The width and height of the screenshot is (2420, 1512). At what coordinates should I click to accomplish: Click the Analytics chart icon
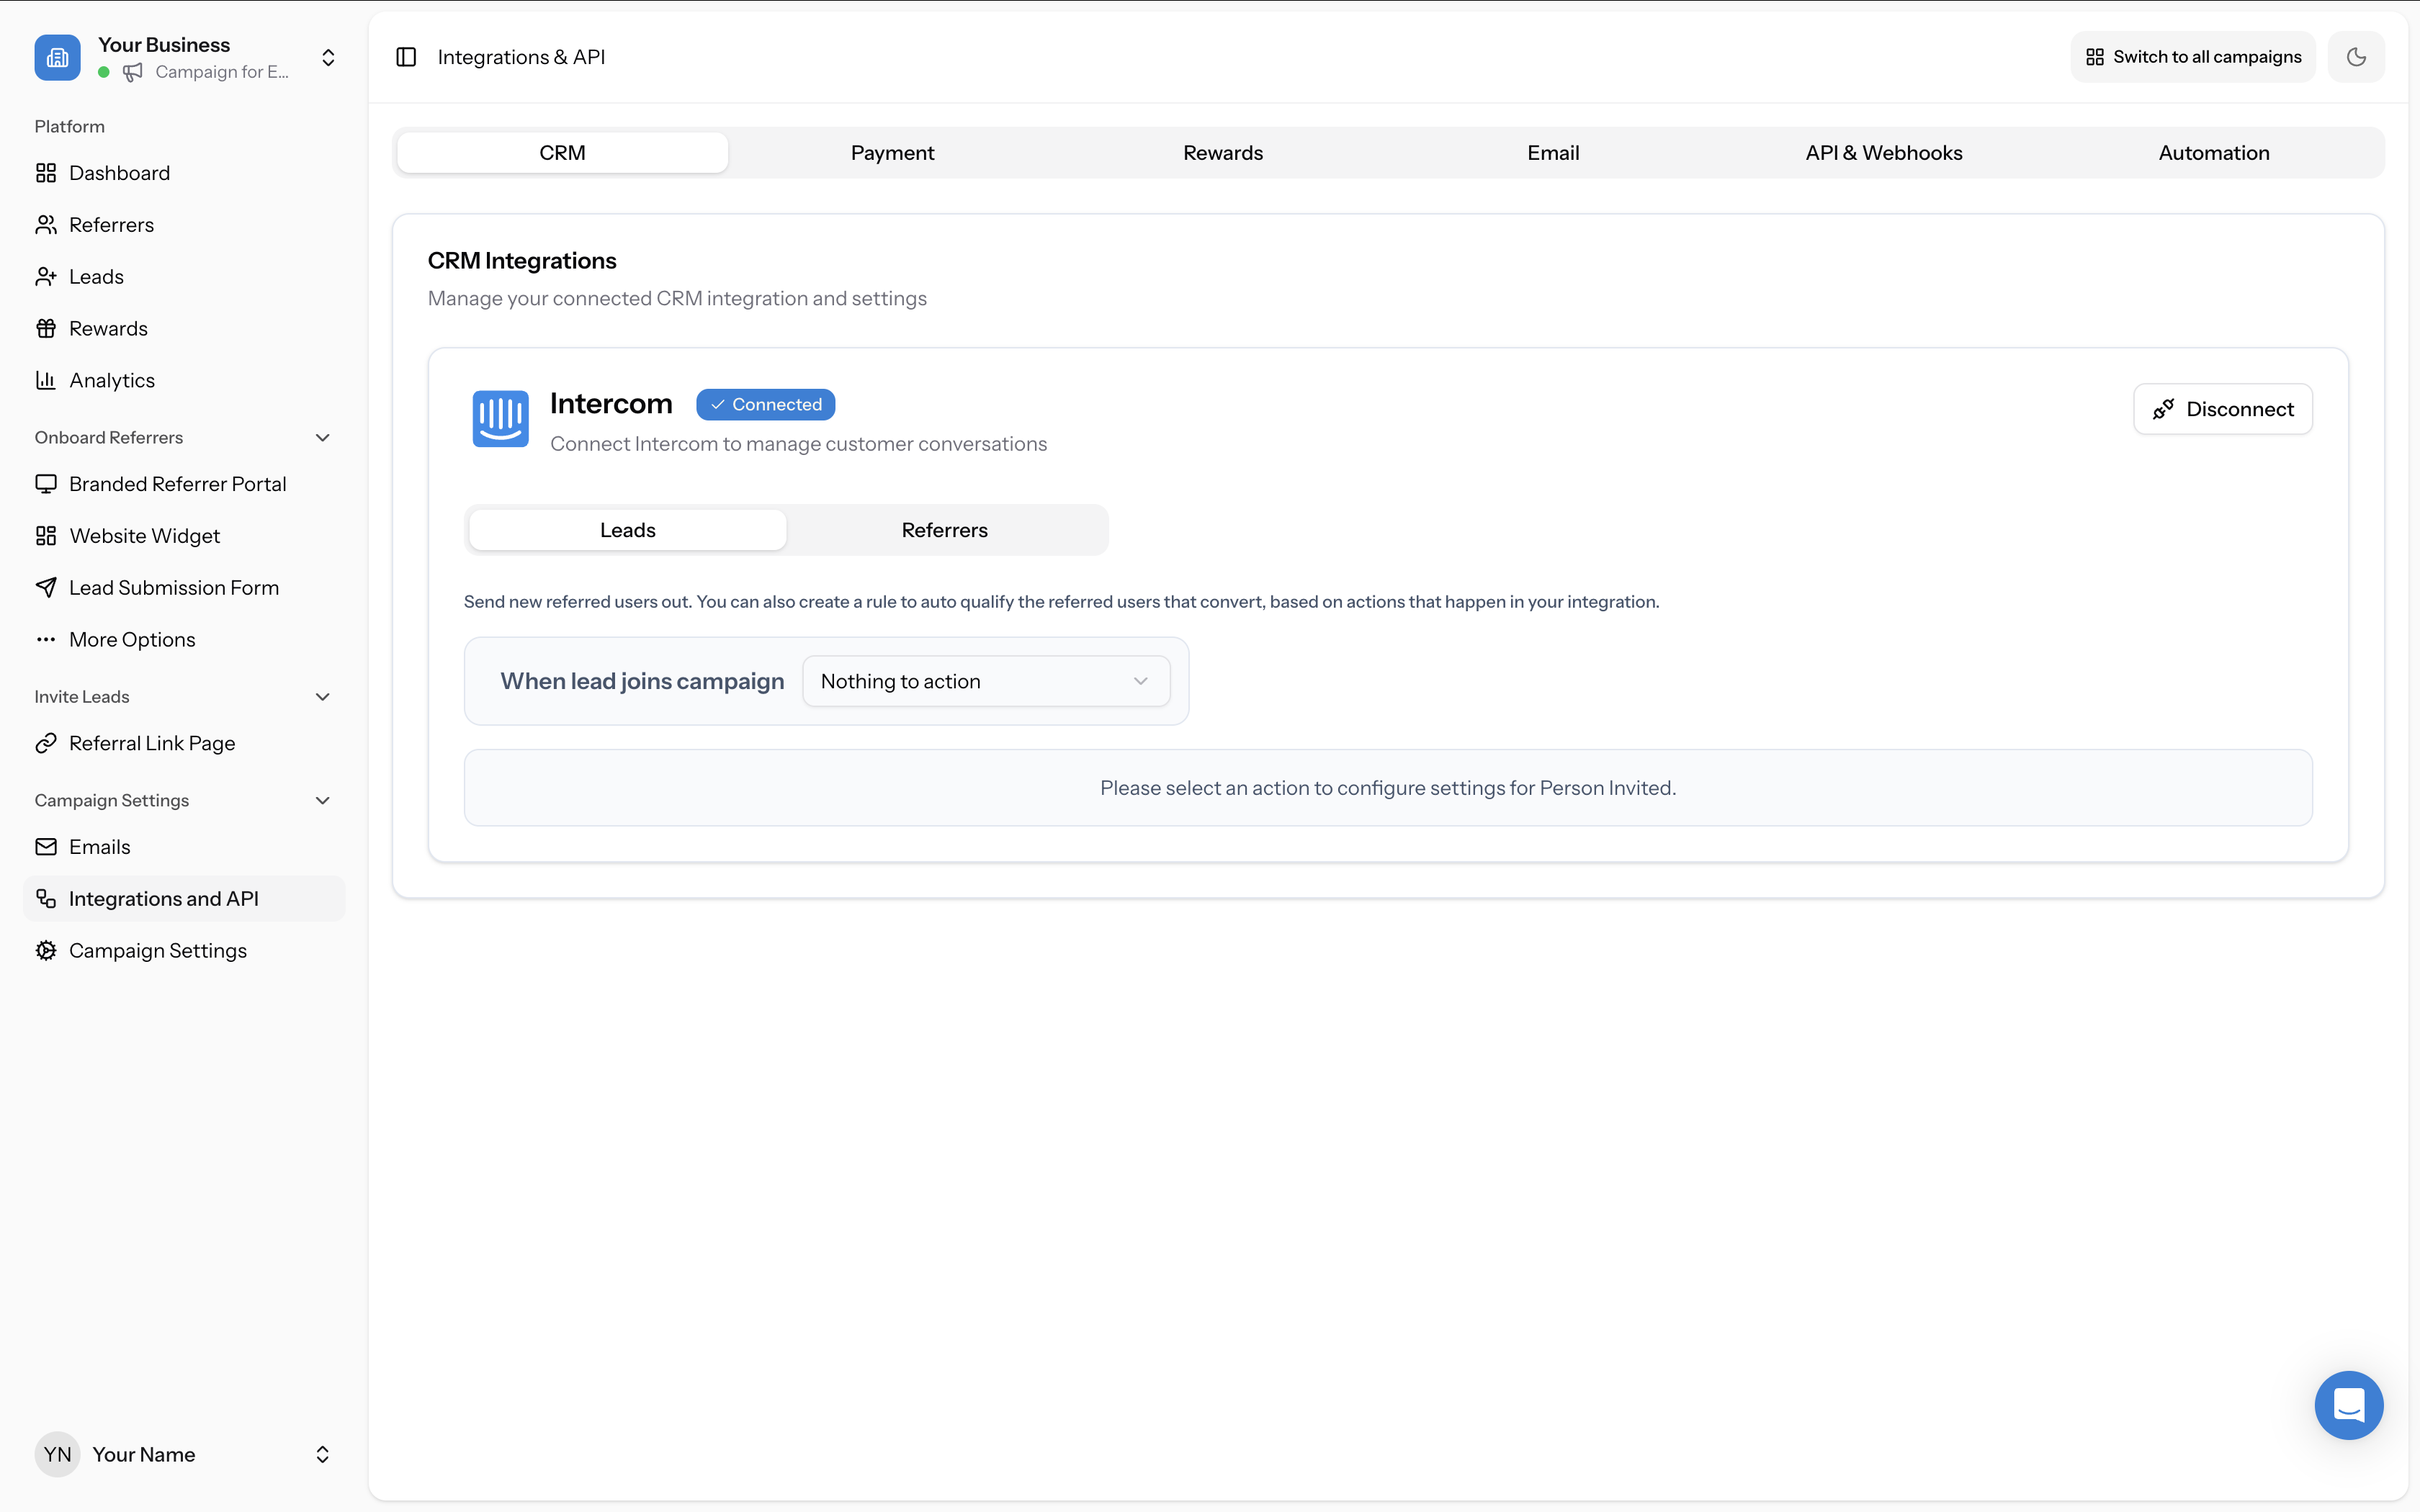(x=46, y=380)
